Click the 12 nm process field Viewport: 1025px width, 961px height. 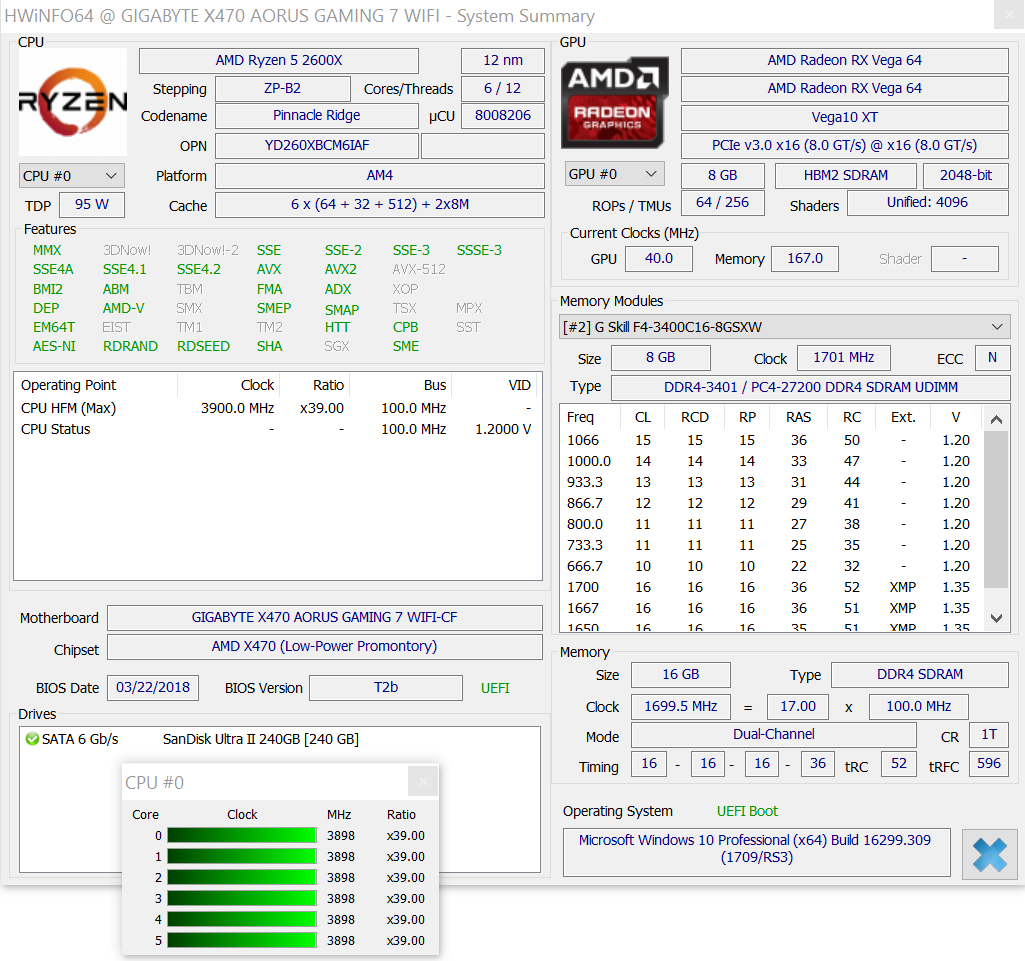pyautogui.click(x=503, y=61)
